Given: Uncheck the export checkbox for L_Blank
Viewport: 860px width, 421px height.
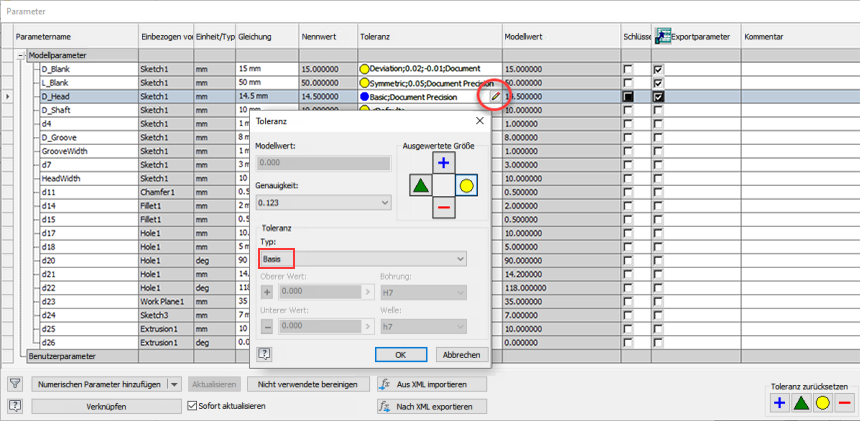Looking at the screenshot, I should click(x=658, y=83).
